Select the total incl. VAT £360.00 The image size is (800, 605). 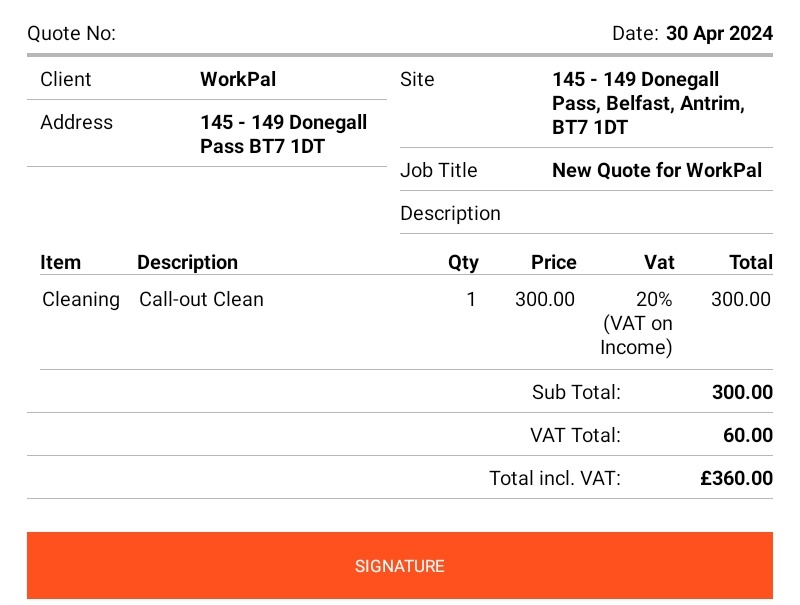[736, 478]
